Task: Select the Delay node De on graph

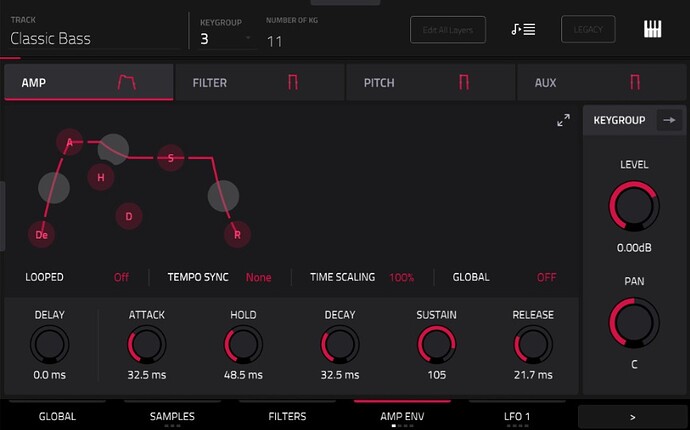Action: (42, 235)
